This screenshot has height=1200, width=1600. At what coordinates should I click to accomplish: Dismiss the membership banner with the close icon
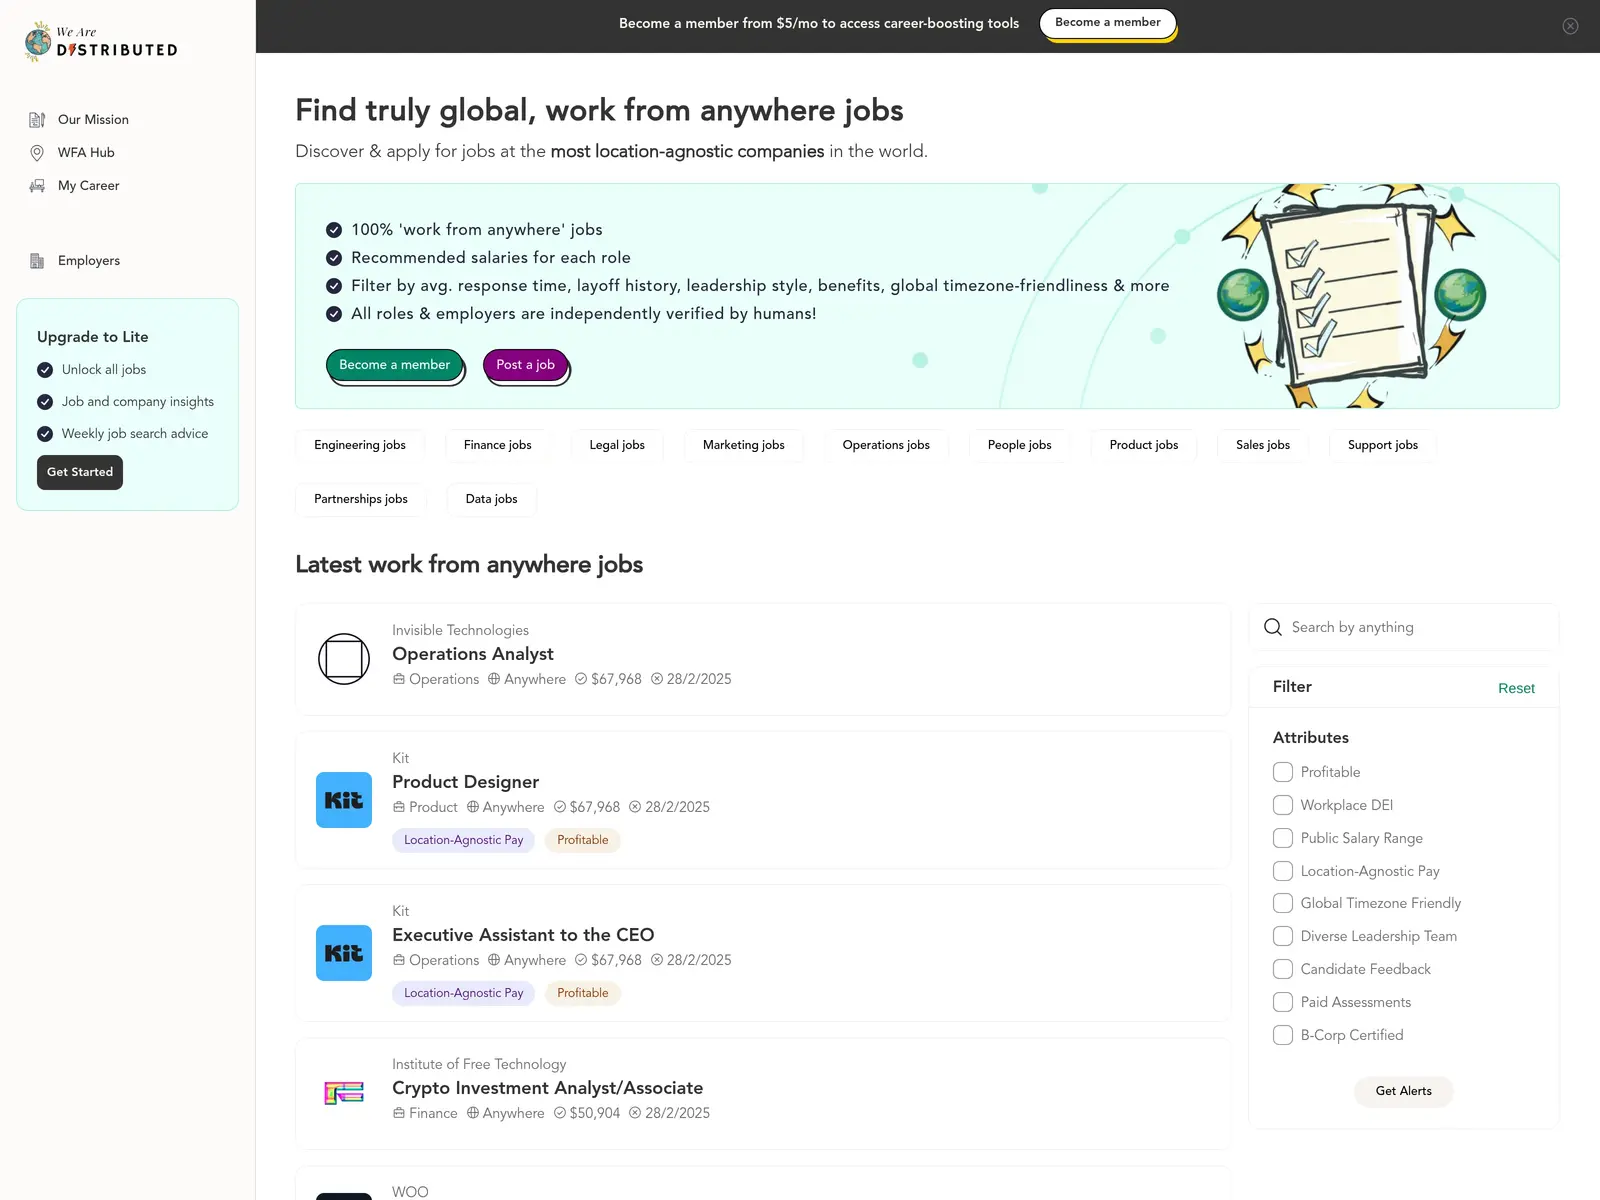click(1570, 26)
